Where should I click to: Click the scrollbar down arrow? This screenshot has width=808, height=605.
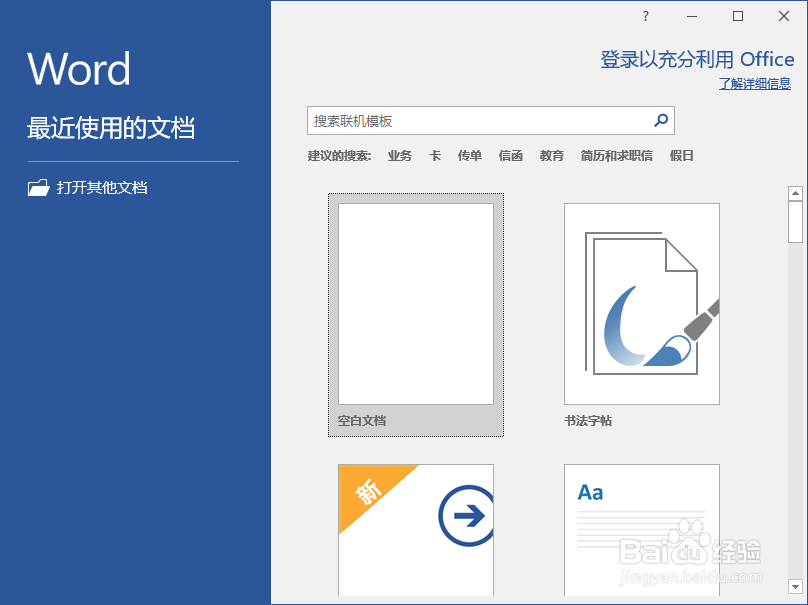795,586
